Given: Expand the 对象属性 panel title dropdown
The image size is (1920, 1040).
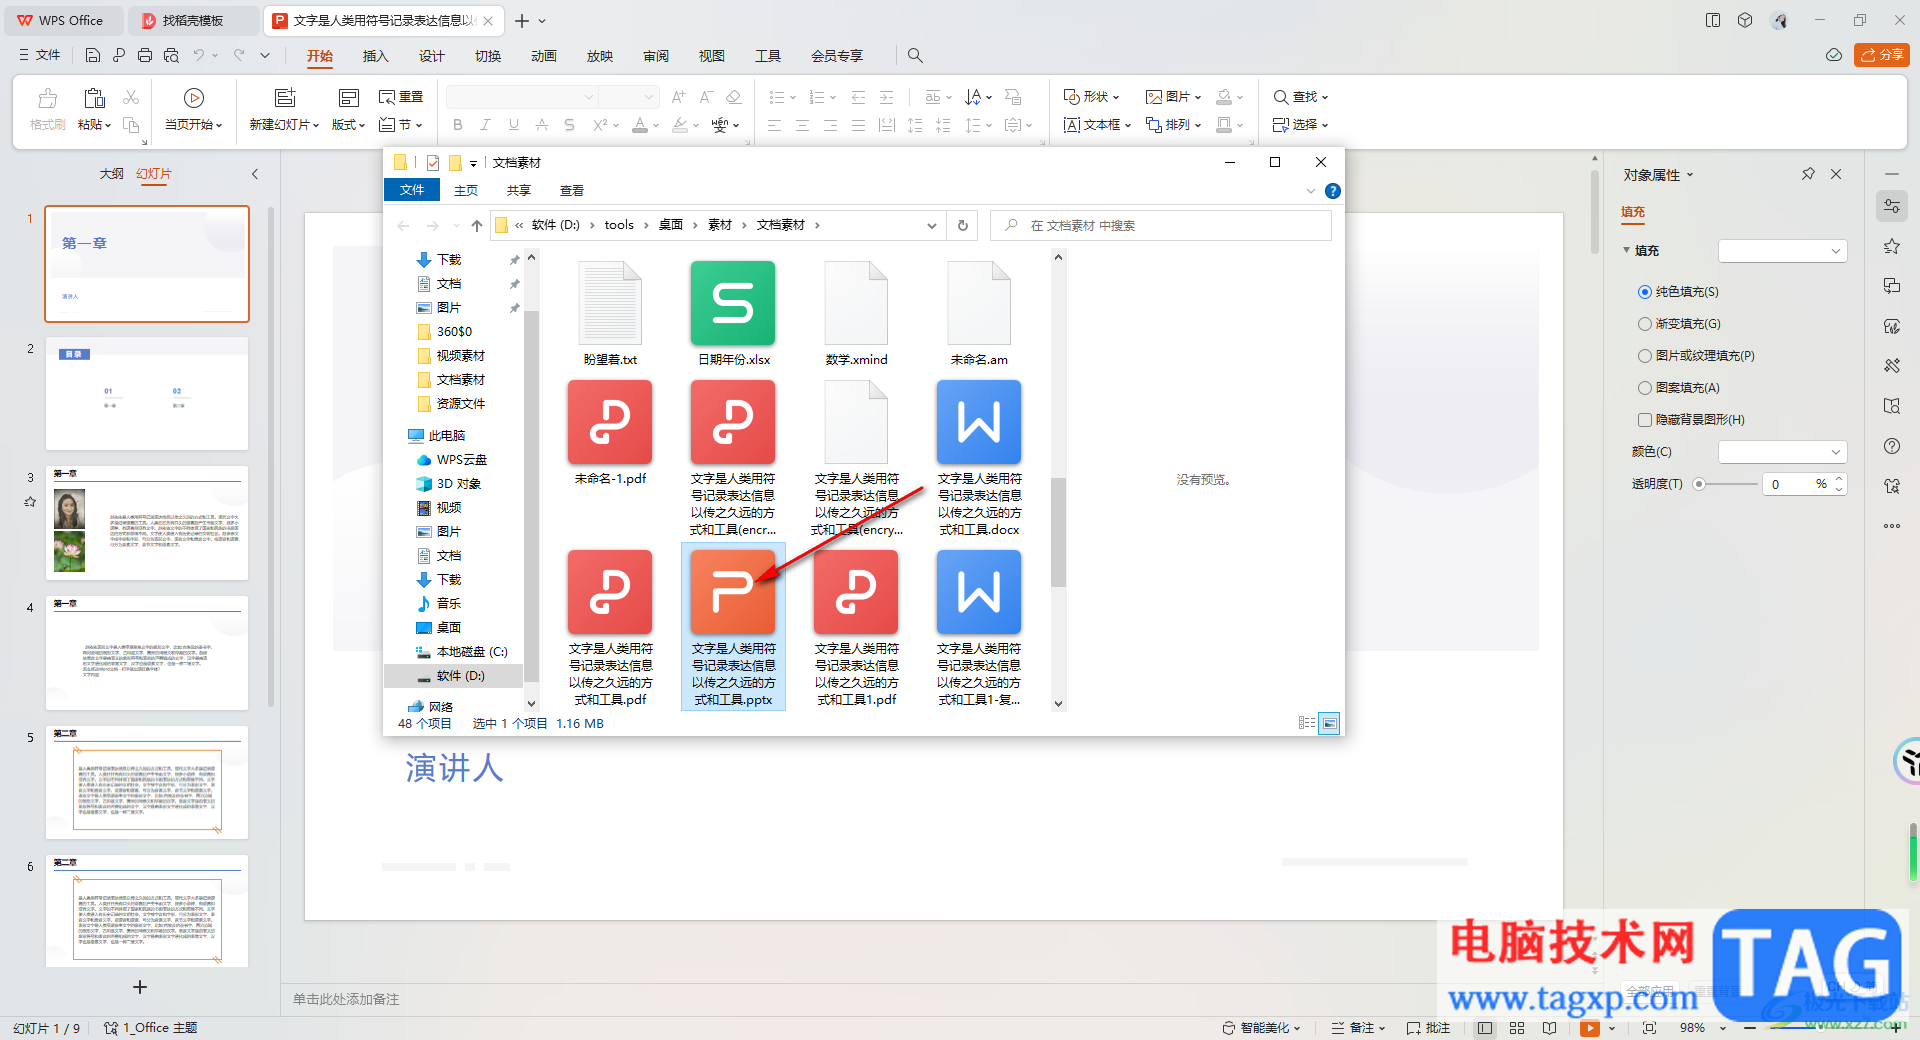Looking at the screenshot, I should point(1691,175).
